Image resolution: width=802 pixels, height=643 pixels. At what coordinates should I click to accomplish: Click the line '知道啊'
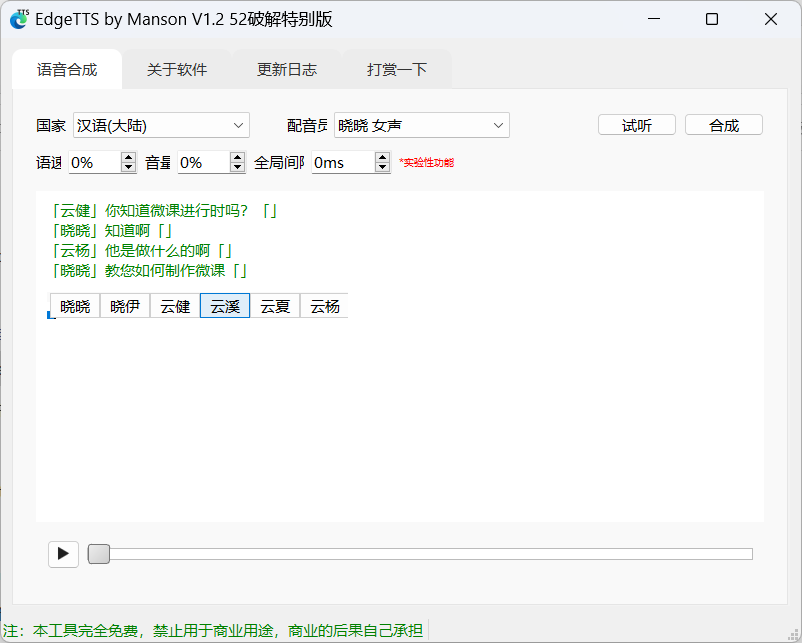pos(127,231)
